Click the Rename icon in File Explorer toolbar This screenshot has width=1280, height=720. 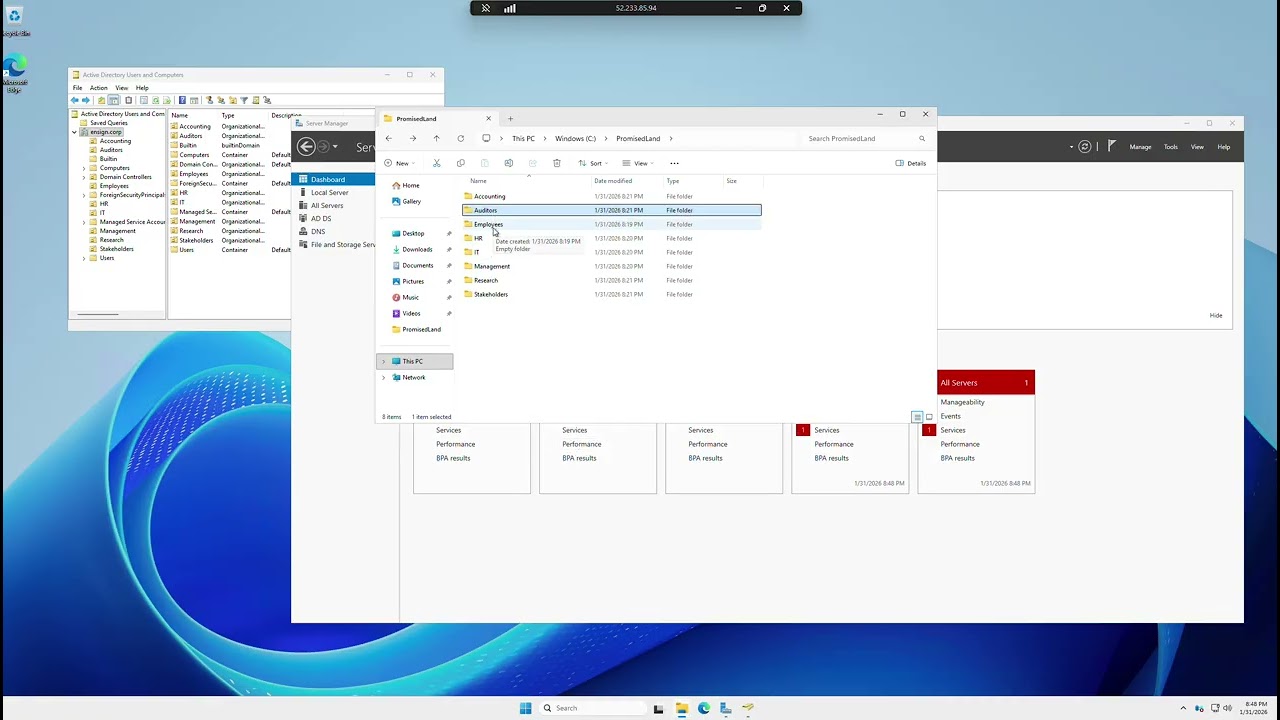pyautogui.click(x=508, y=163)
